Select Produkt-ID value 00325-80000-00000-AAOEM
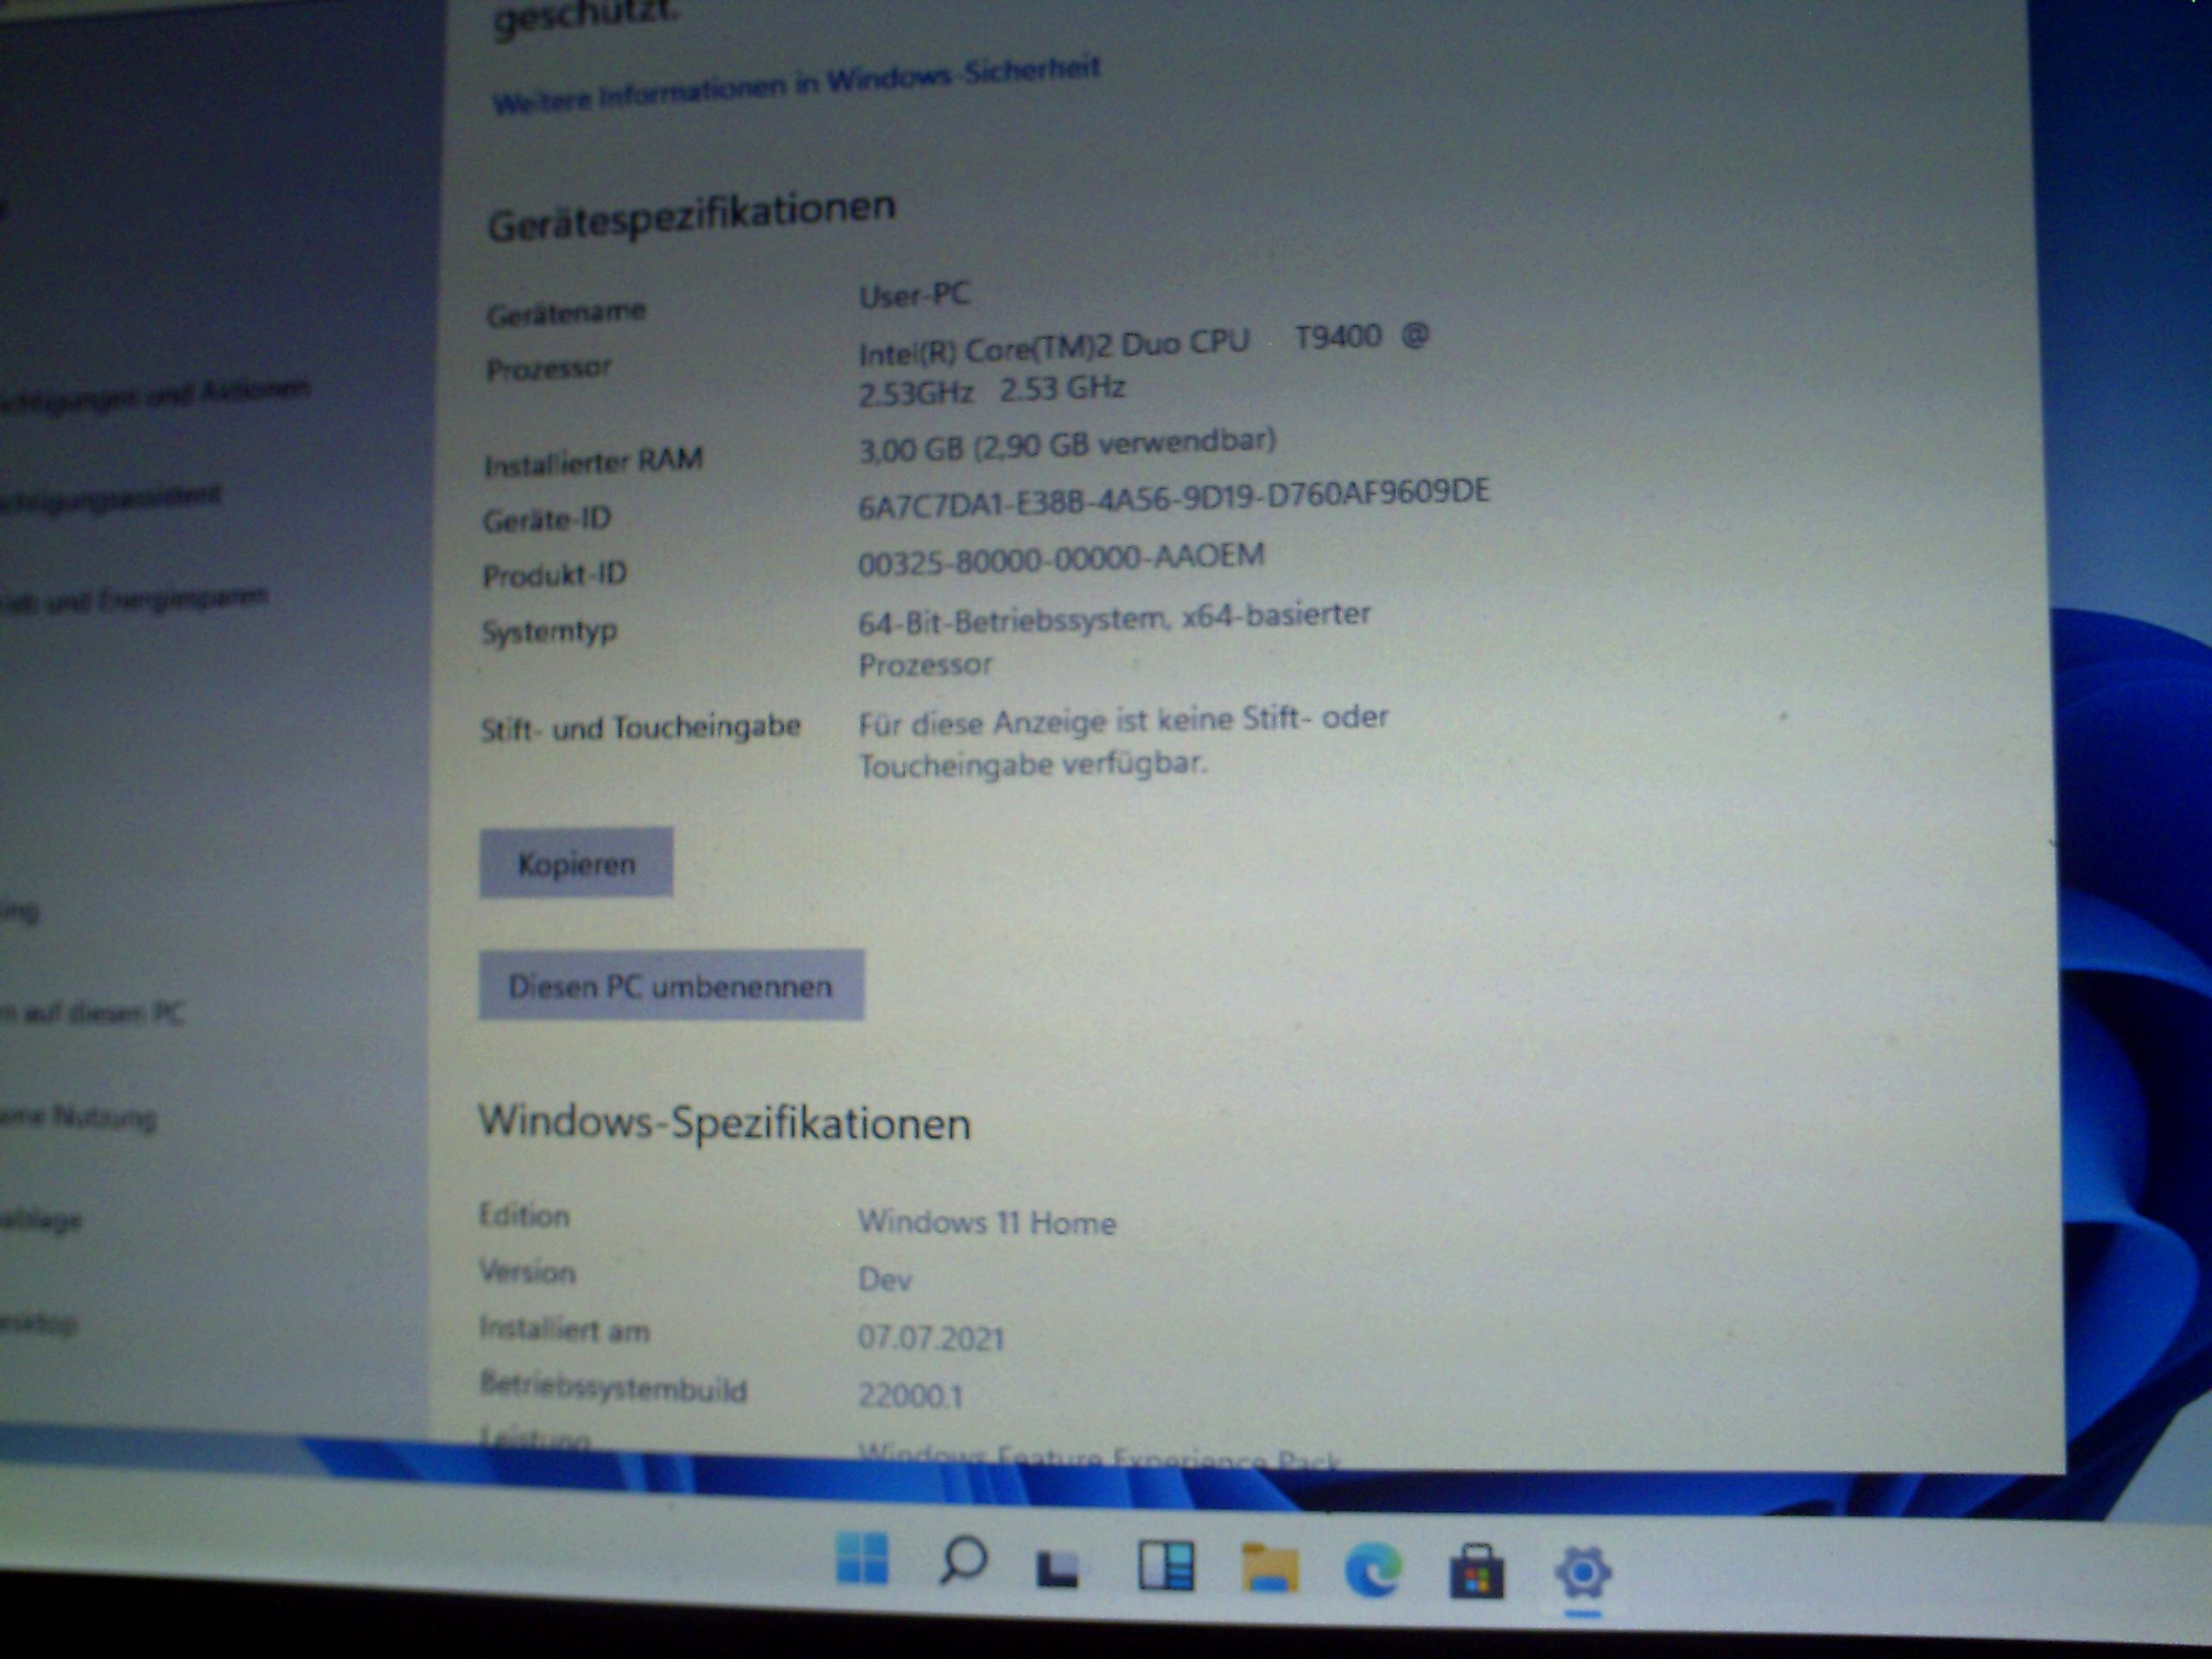2212x1659 pixels. pos(1061,559)
